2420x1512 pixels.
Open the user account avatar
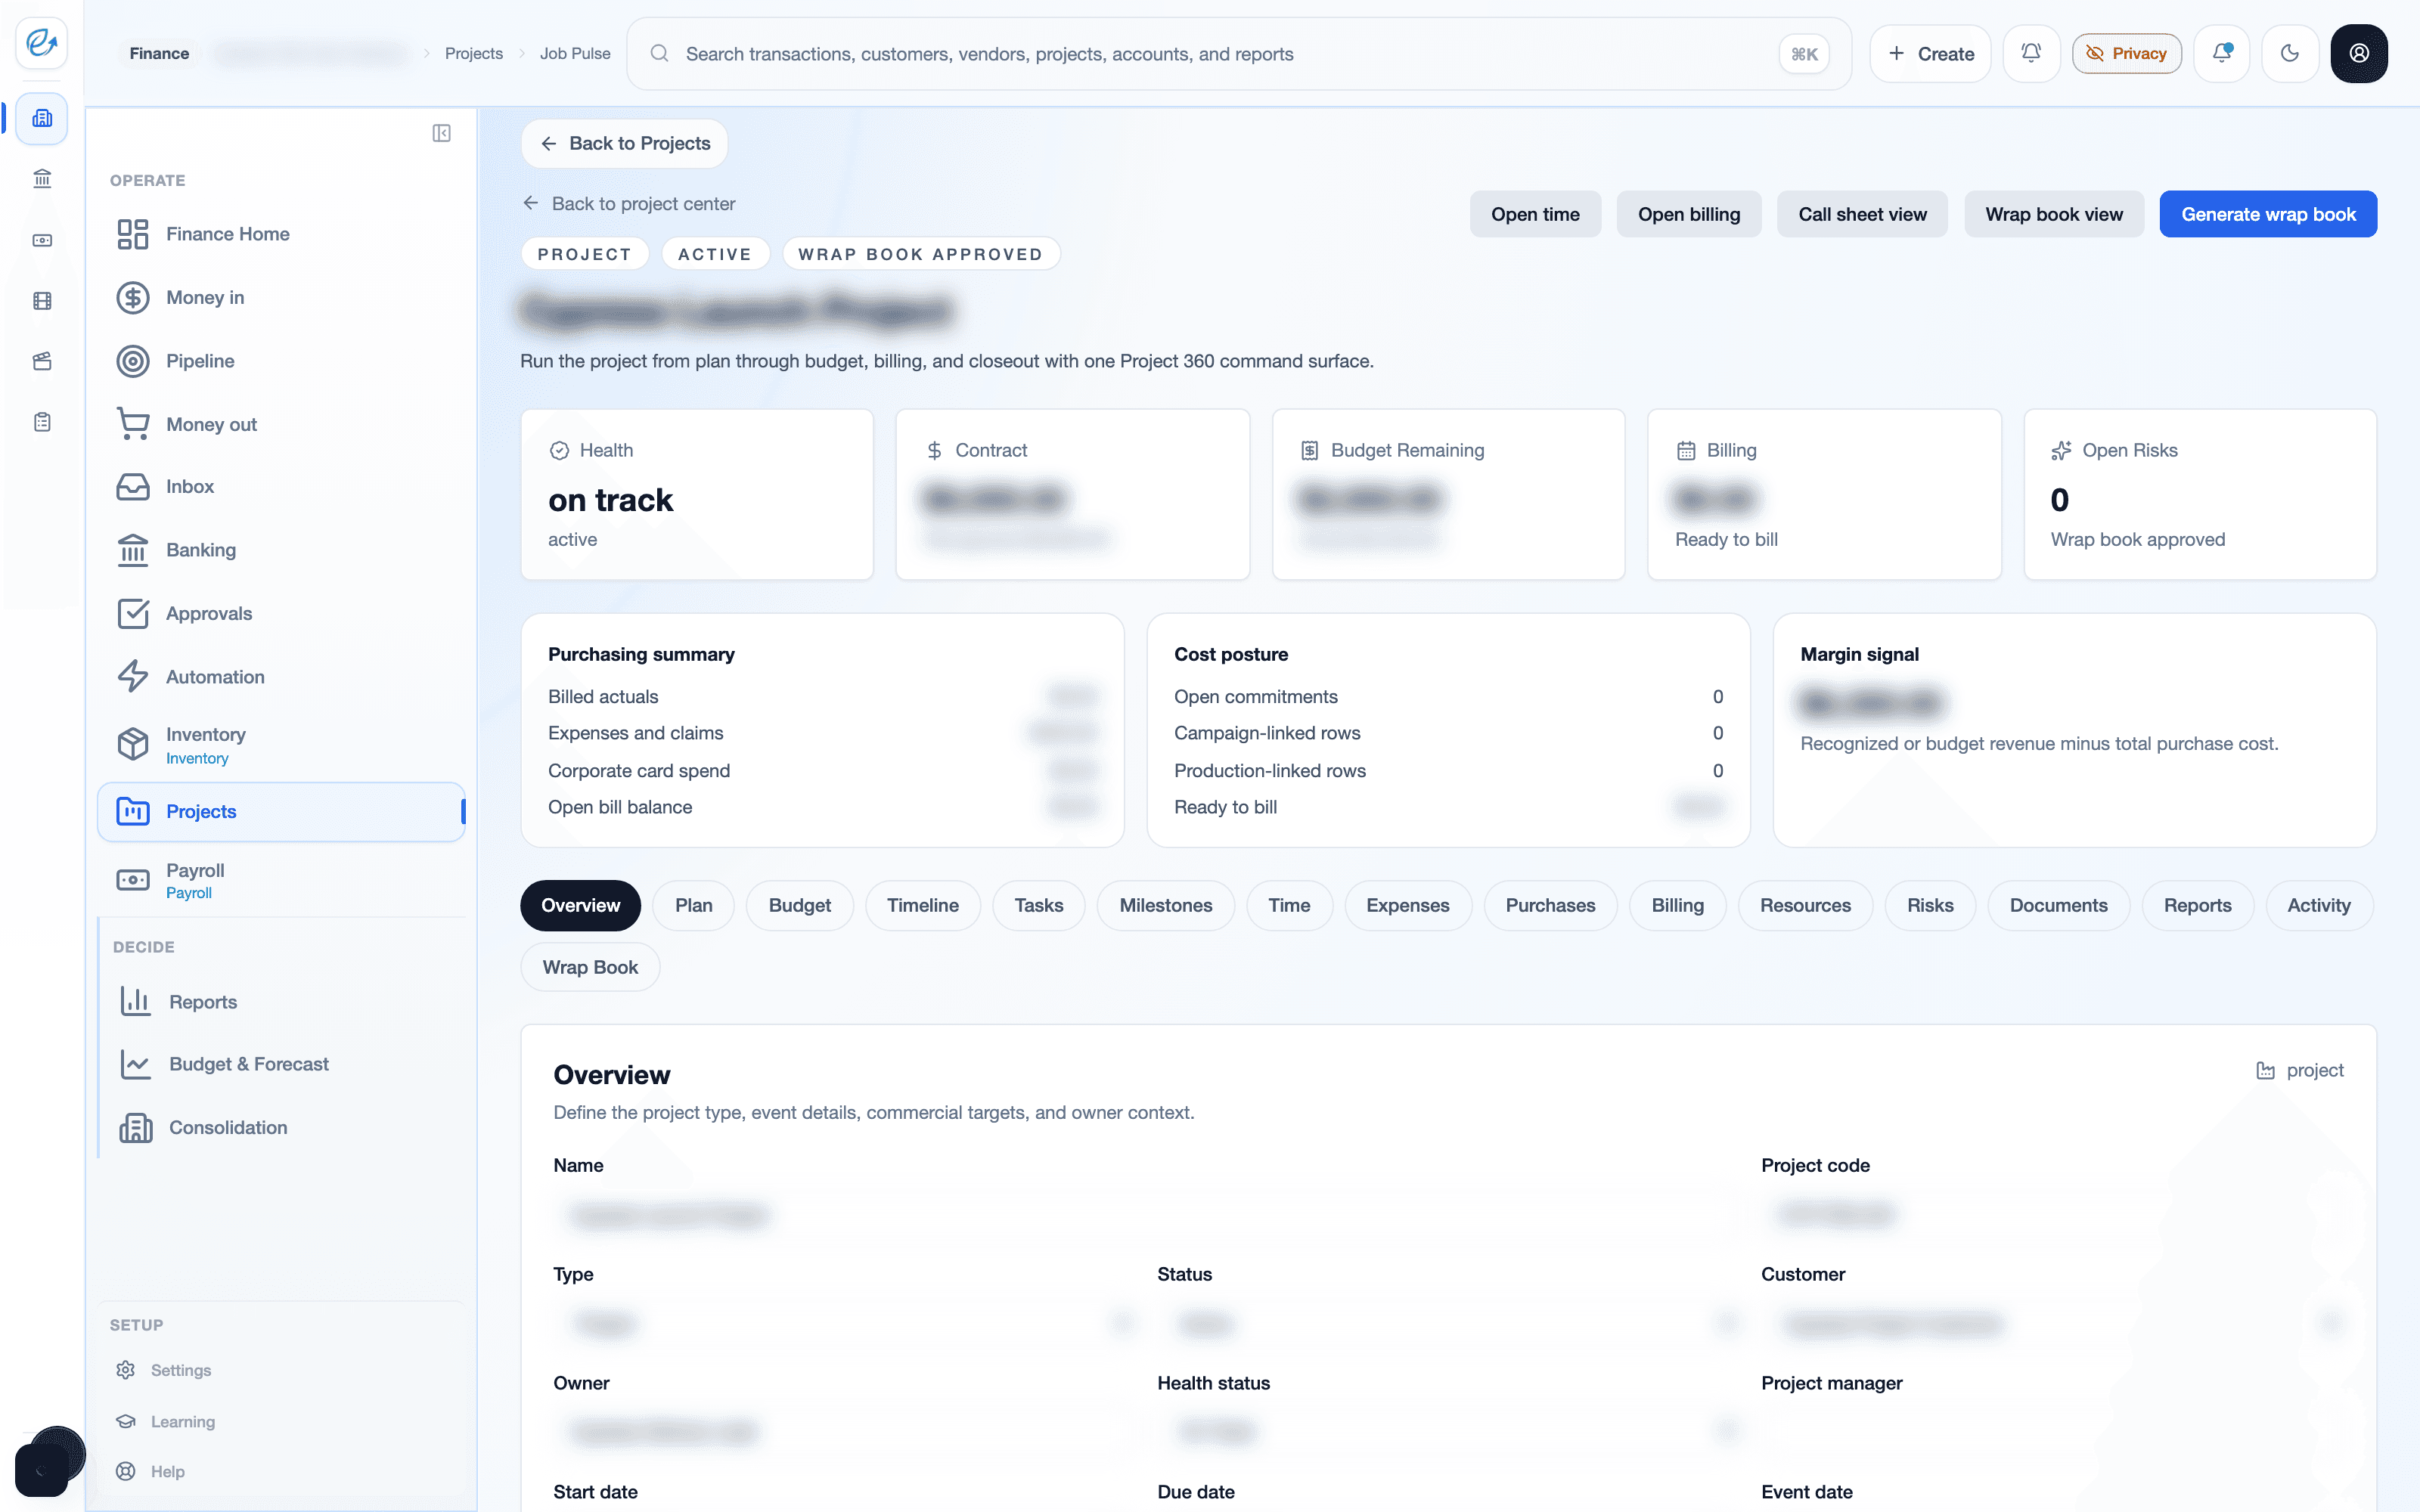tap(2359, 53)
